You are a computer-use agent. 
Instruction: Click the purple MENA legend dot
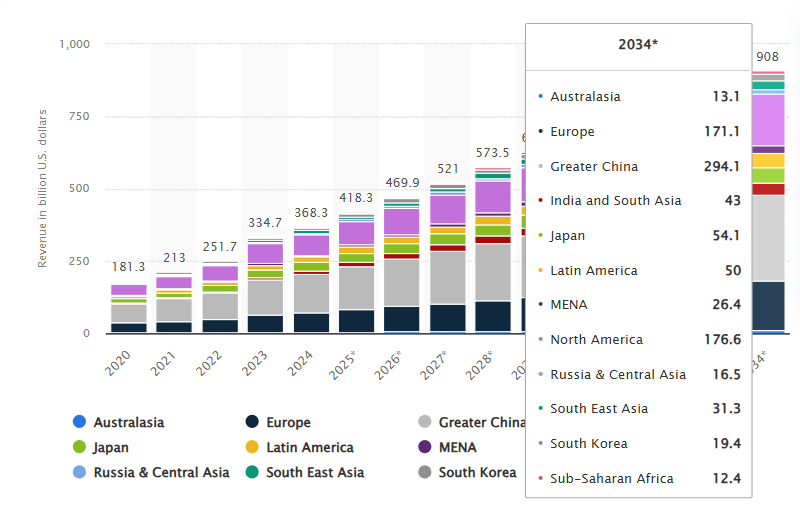424,447
